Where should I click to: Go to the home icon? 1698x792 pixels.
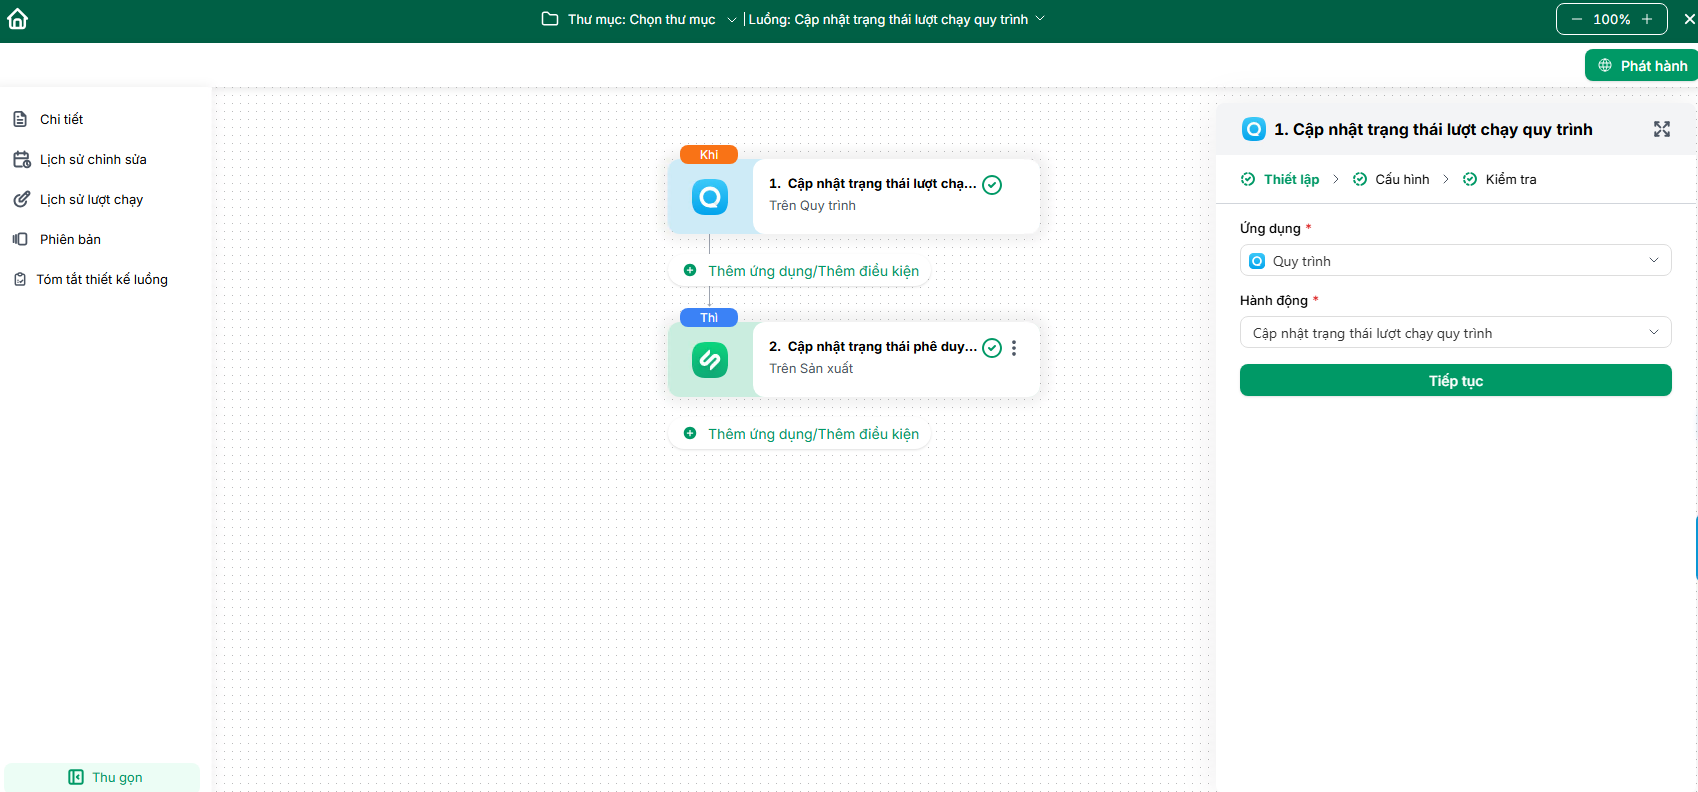coord(18,19)
